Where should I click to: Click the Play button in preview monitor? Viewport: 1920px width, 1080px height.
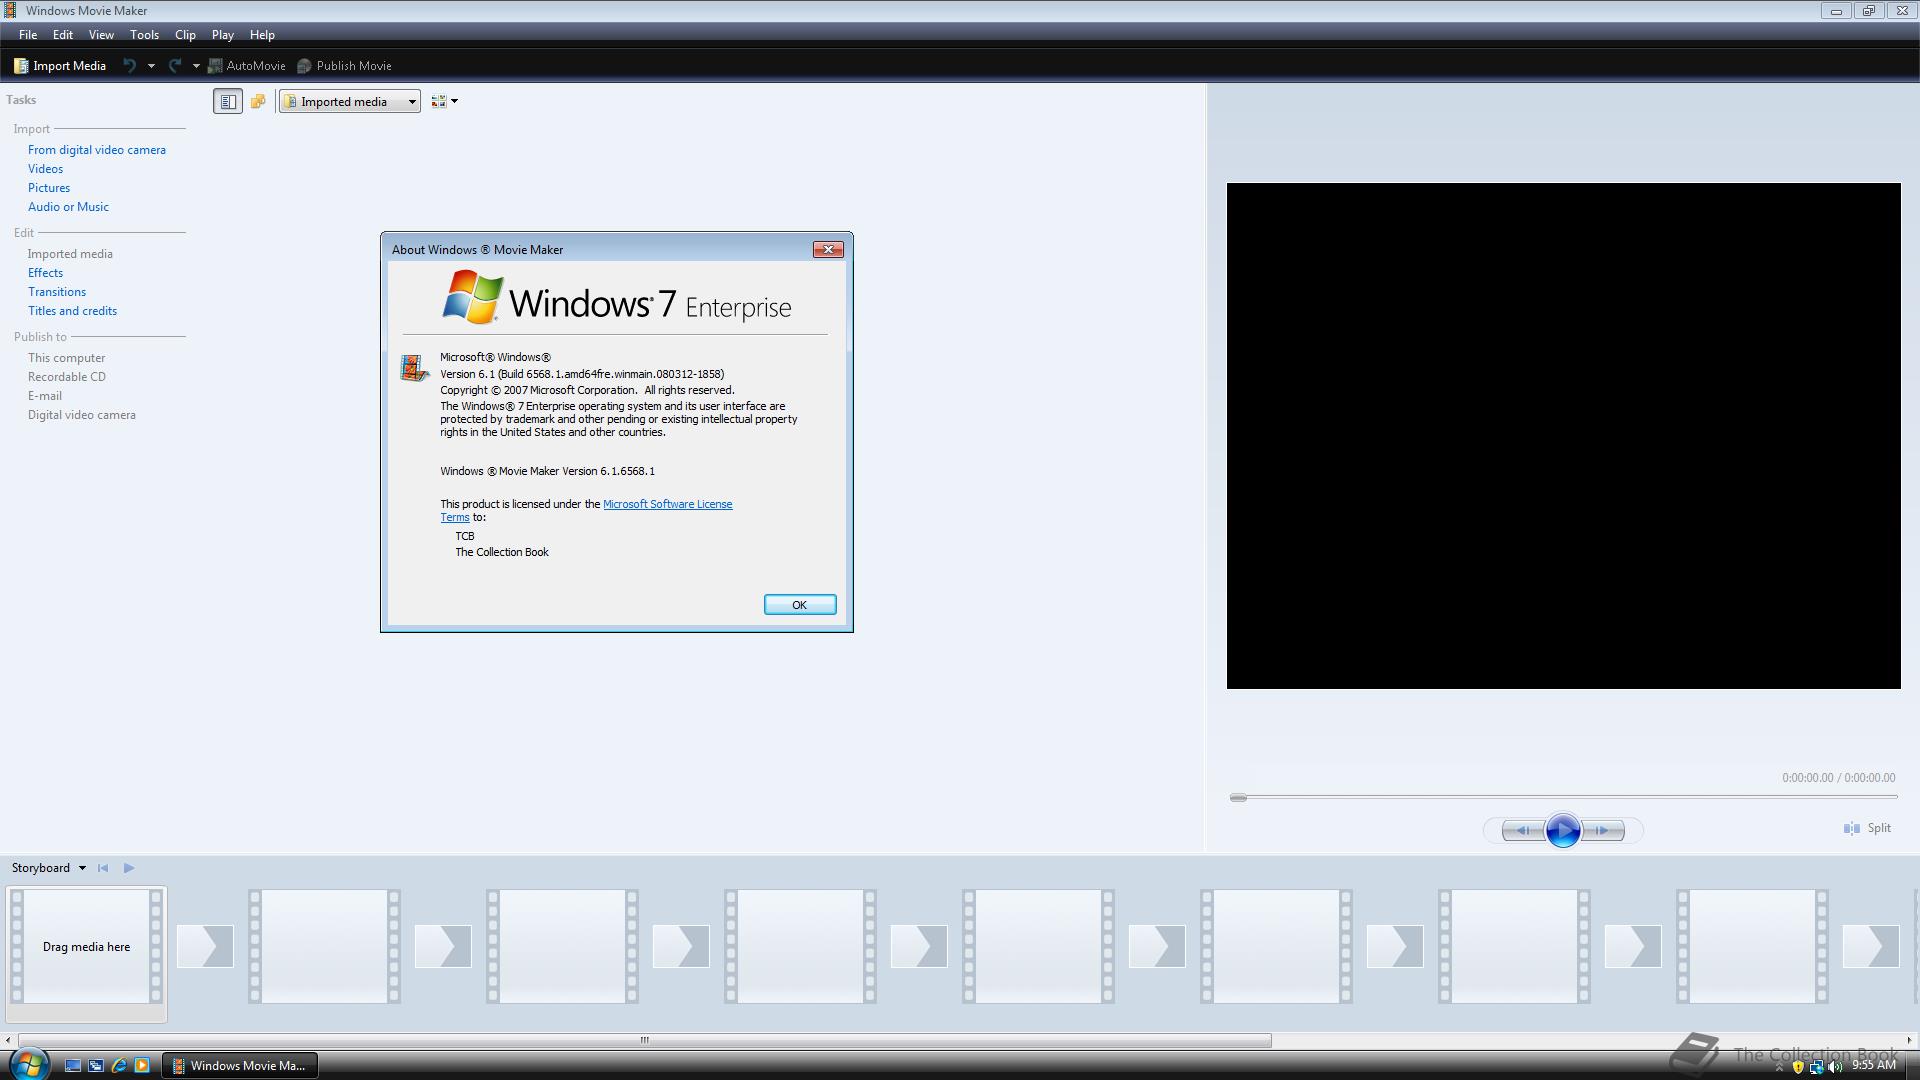point(1563,830)
